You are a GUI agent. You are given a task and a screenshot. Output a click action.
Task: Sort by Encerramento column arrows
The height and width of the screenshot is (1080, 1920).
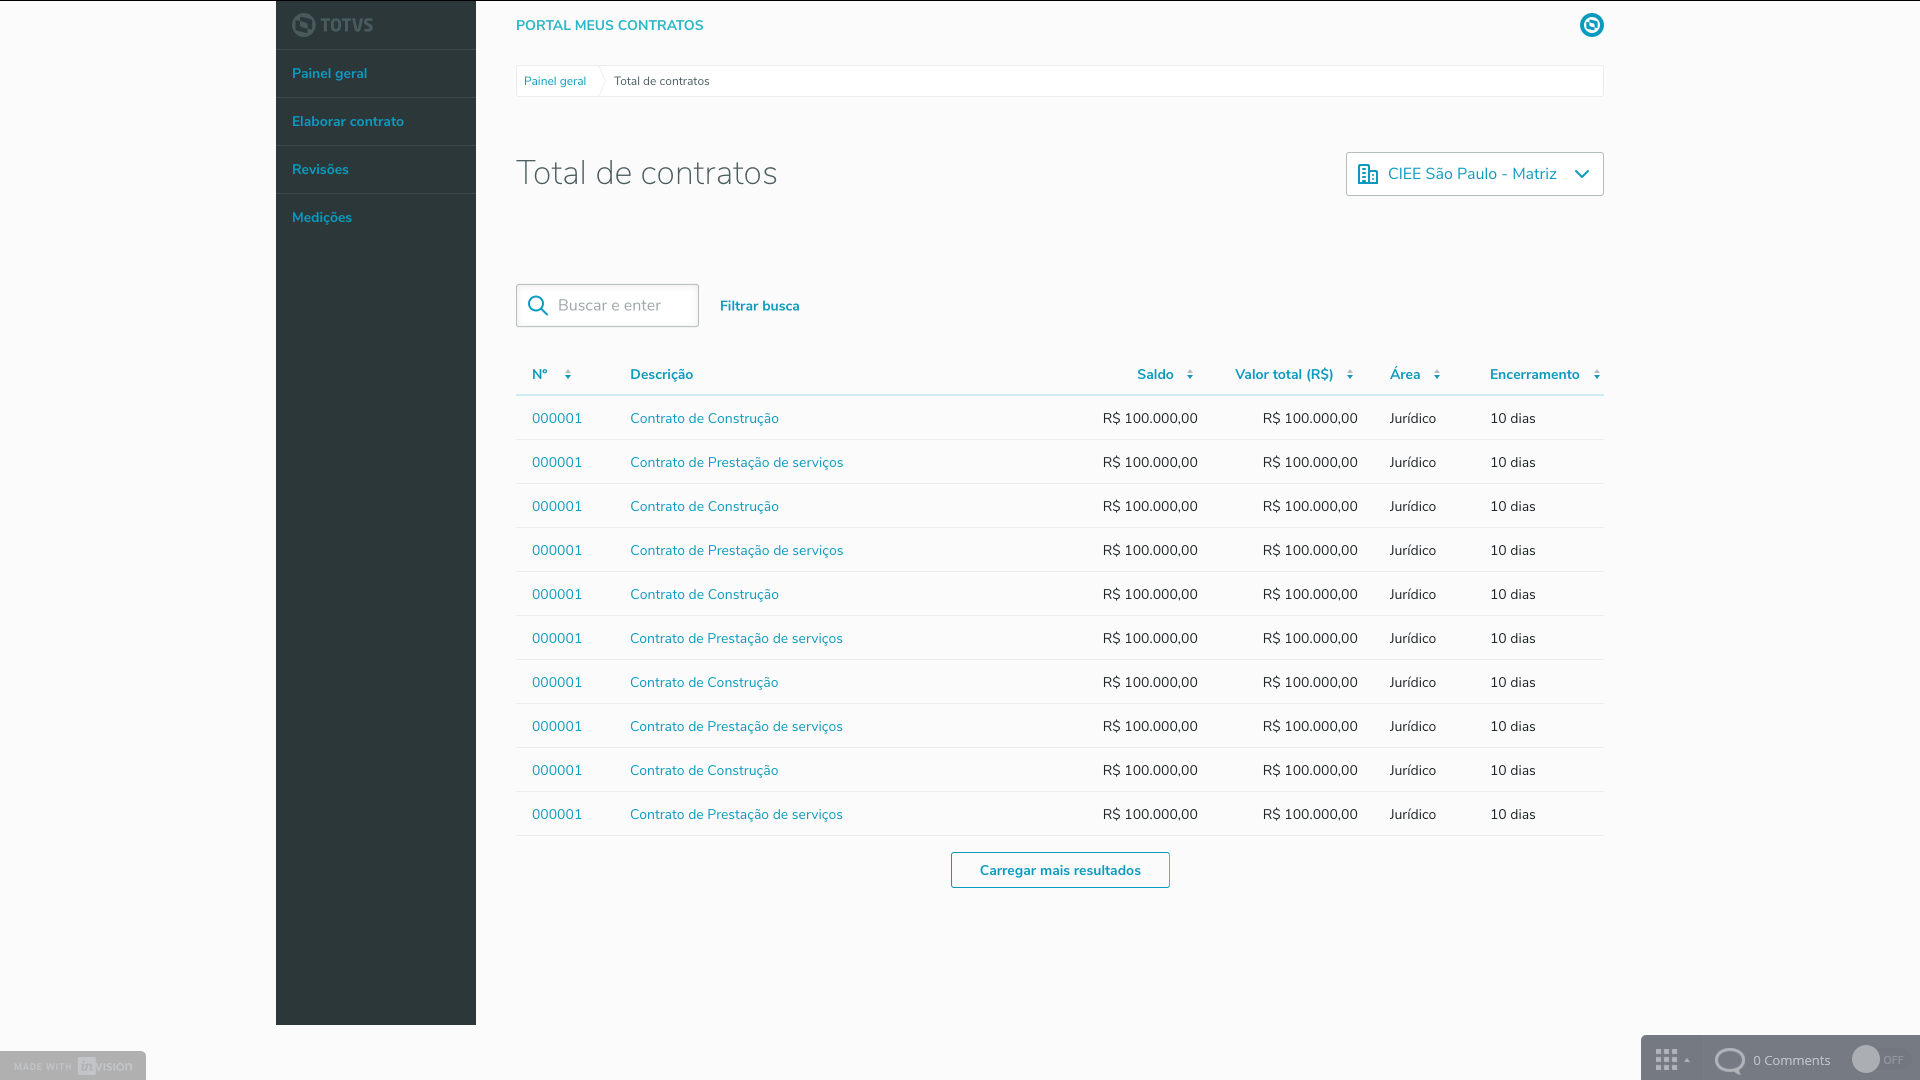pos(1597,375)
